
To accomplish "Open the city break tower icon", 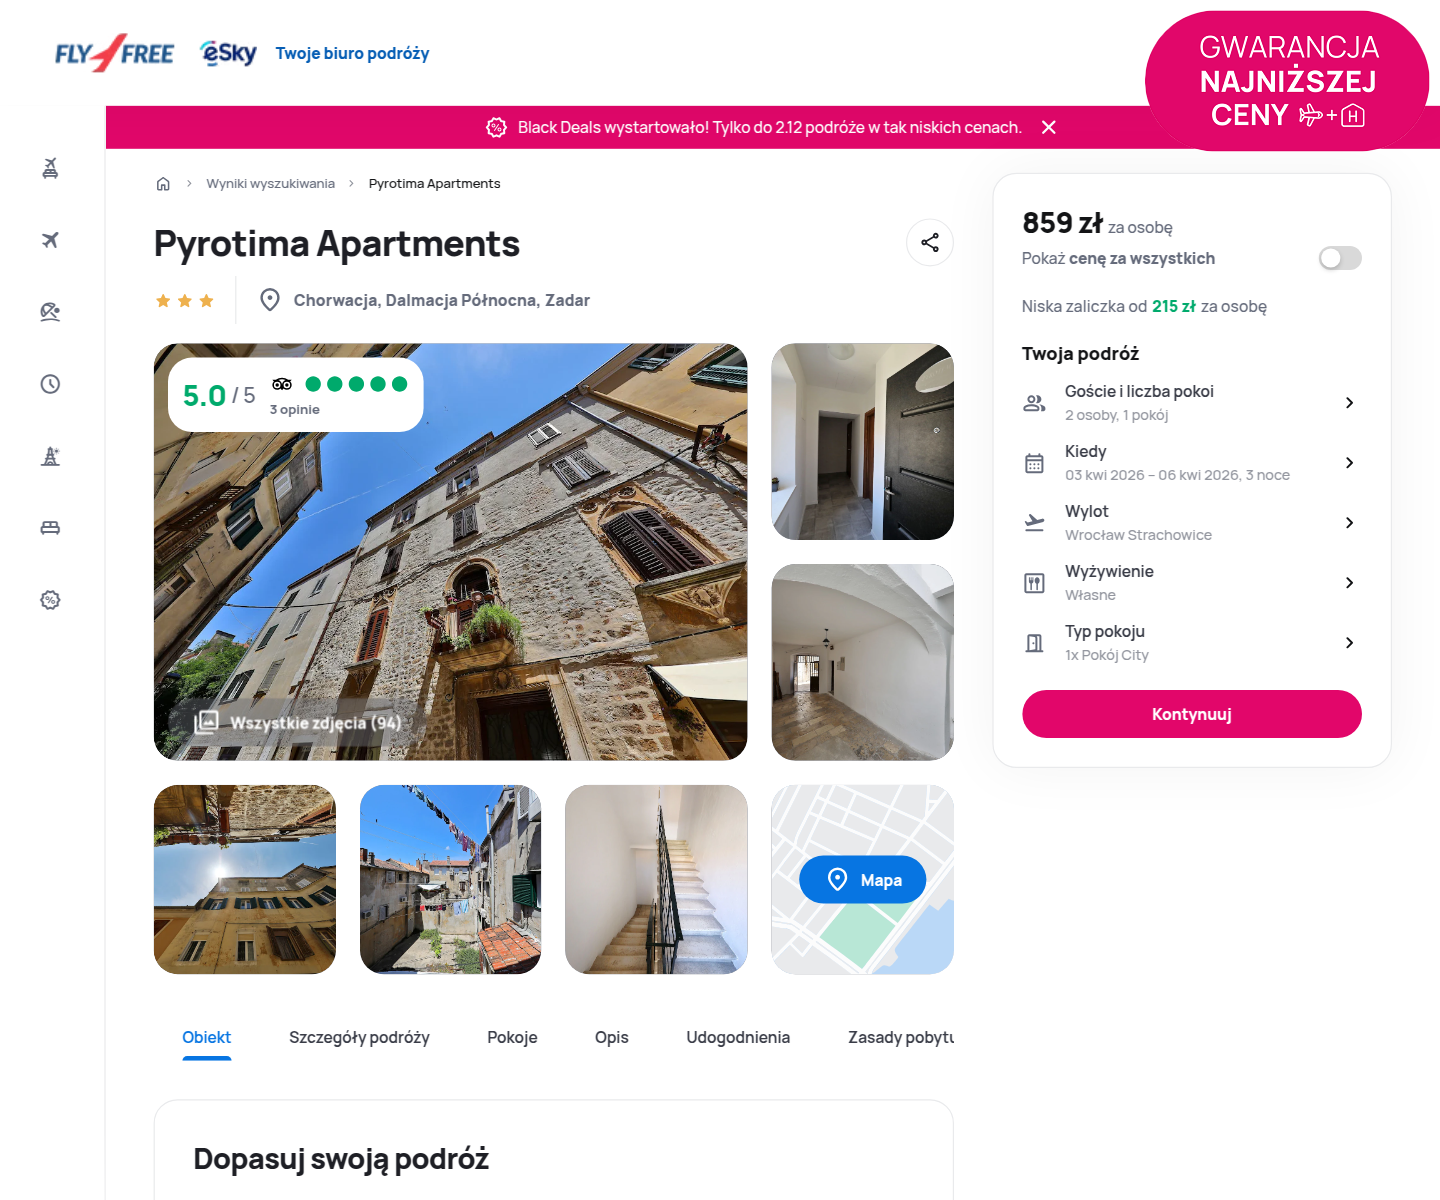I will click(x=50, y=456).
